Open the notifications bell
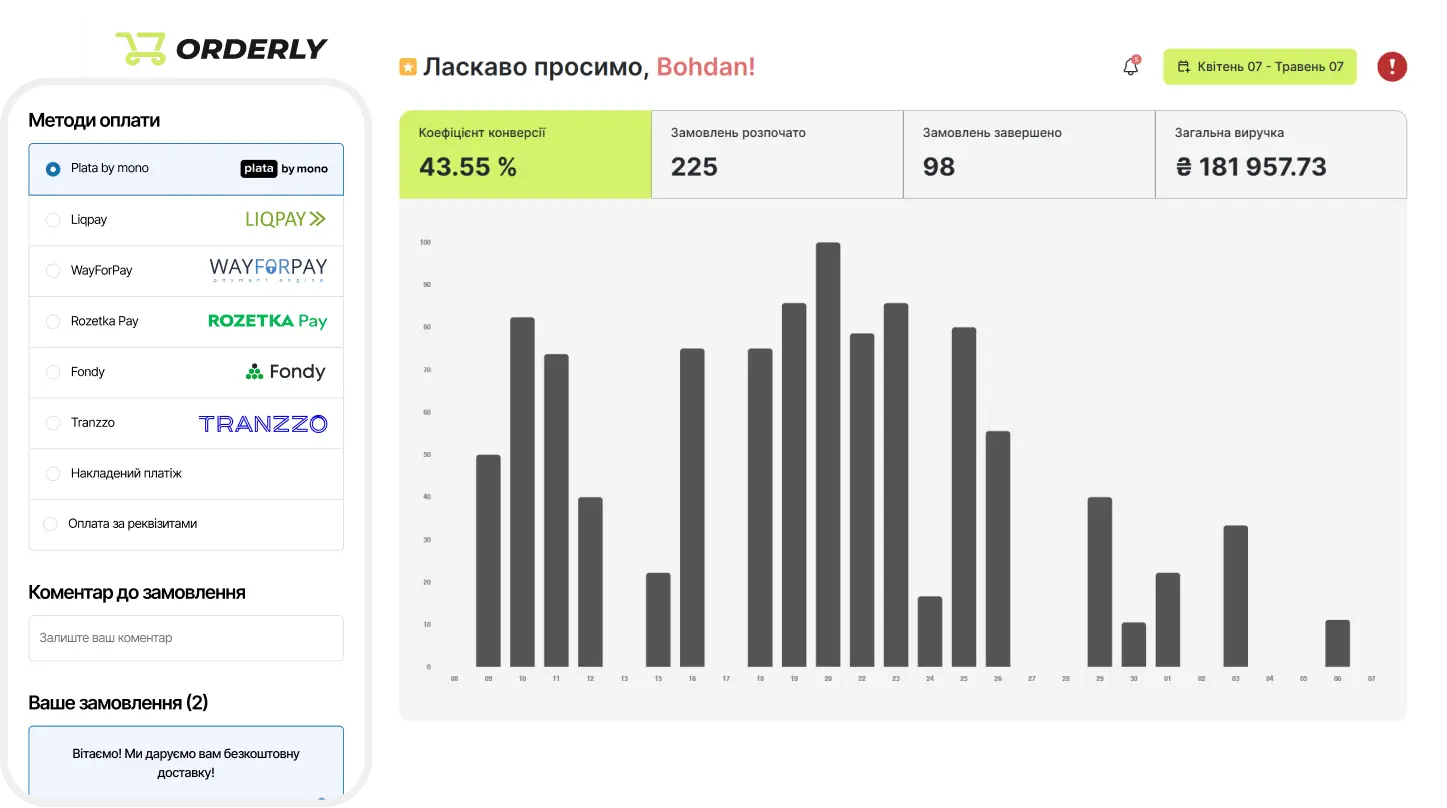1447x808 pixels. point(1131,67)
